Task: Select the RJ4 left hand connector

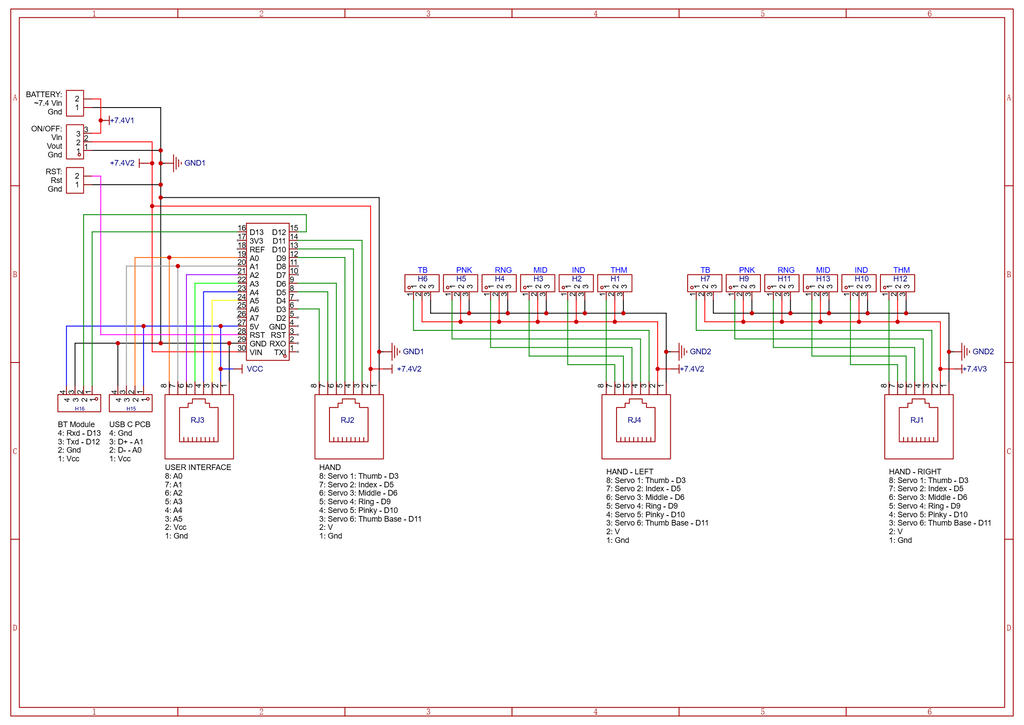Action: pyautogui.click(x=635, y=426)
